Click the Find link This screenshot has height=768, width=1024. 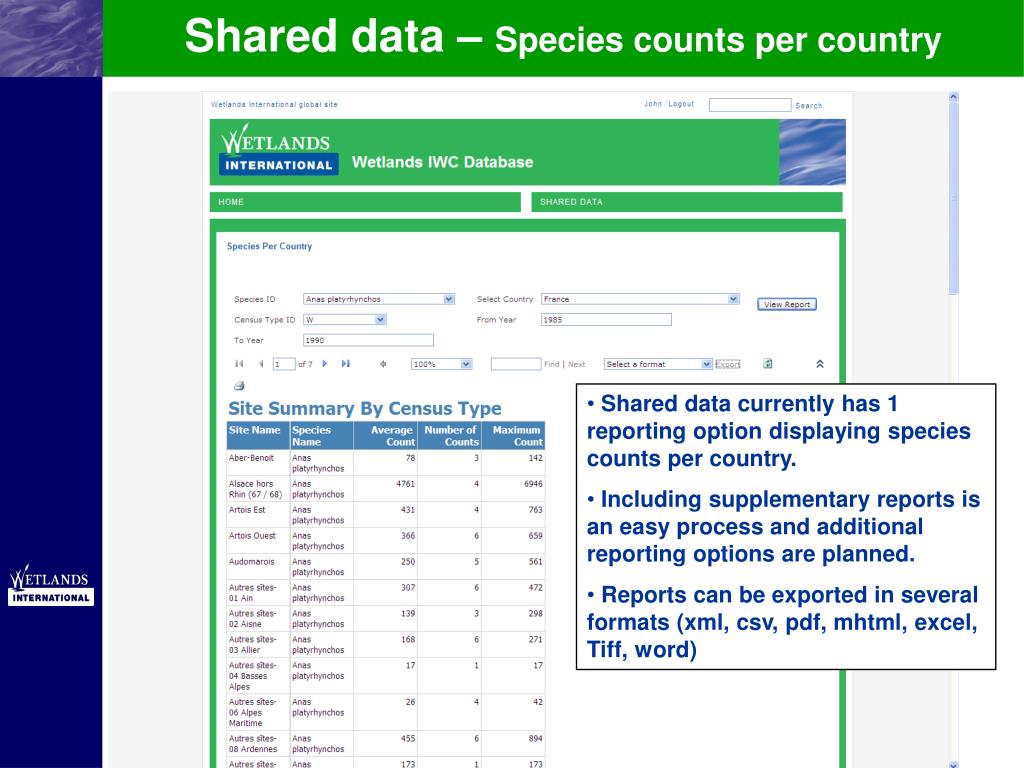tap(551, 364)
